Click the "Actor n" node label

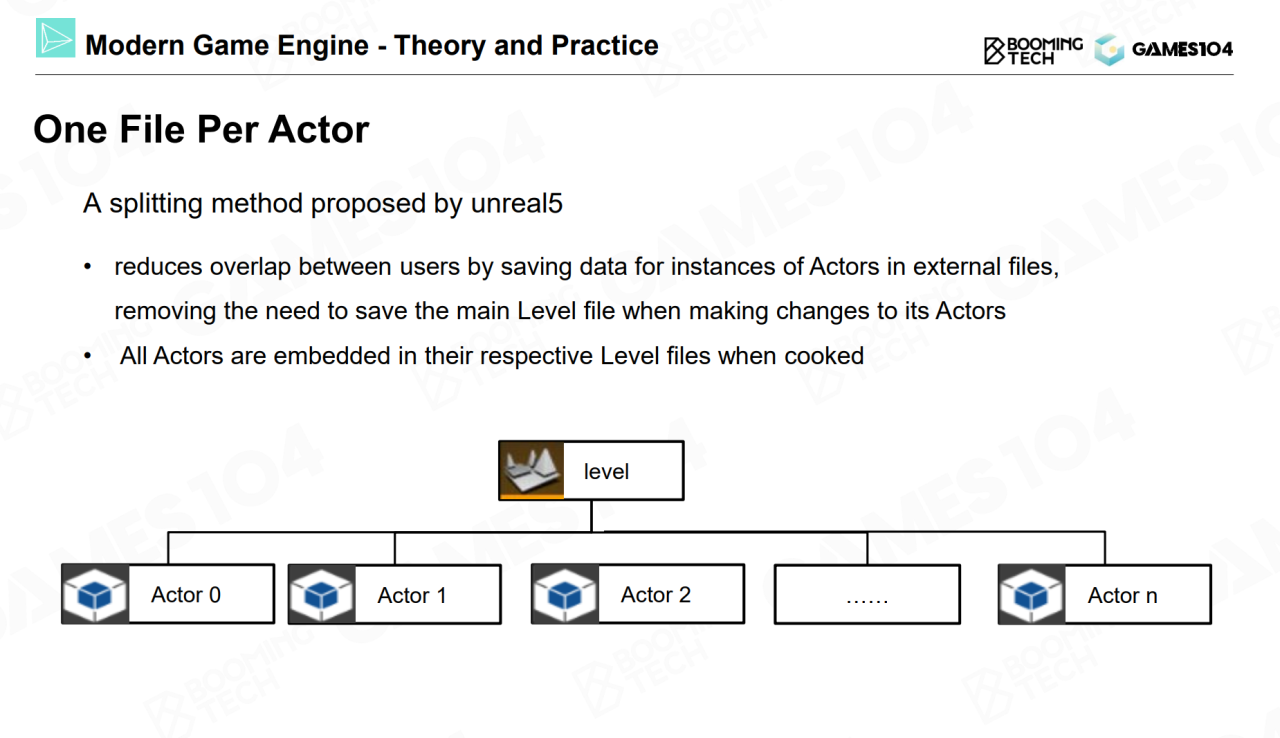tap(1122, 596)
